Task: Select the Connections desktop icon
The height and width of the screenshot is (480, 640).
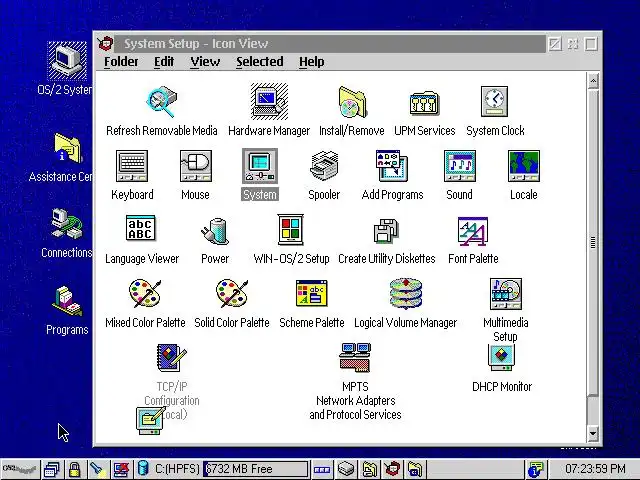Action: pyautogui.click(x=67, y=224)
